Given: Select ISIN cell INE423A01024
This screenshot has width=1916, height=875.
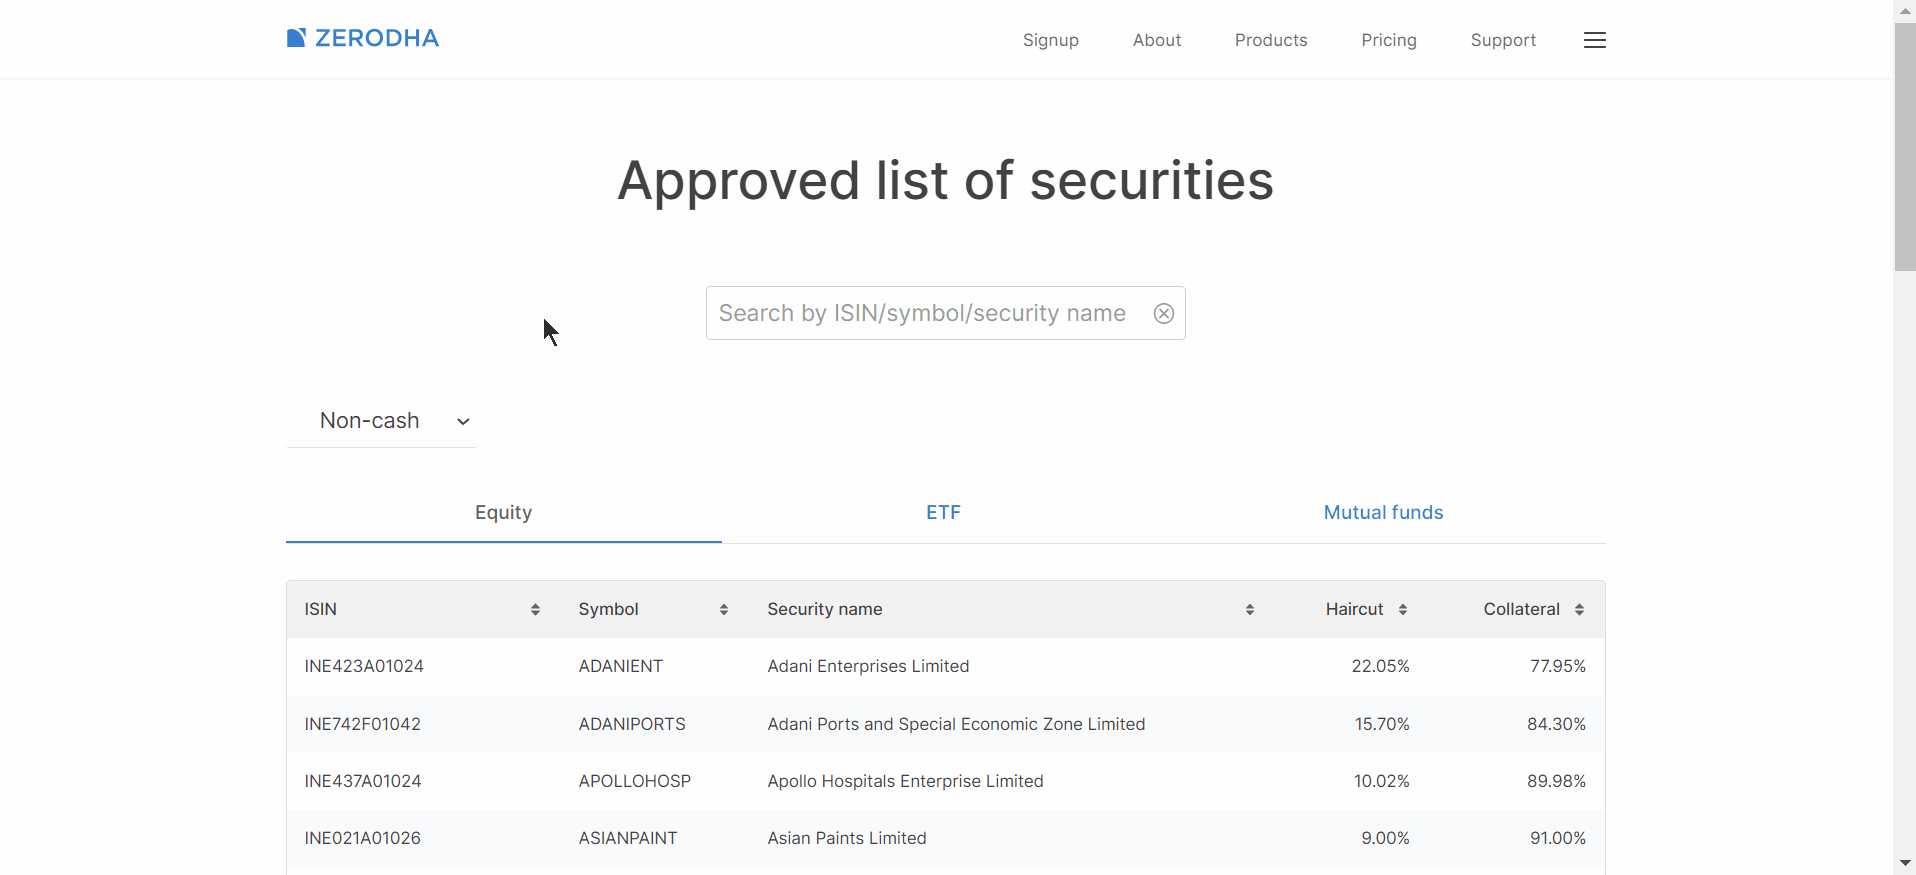Looking at the screenshot, I should (364, 666).
